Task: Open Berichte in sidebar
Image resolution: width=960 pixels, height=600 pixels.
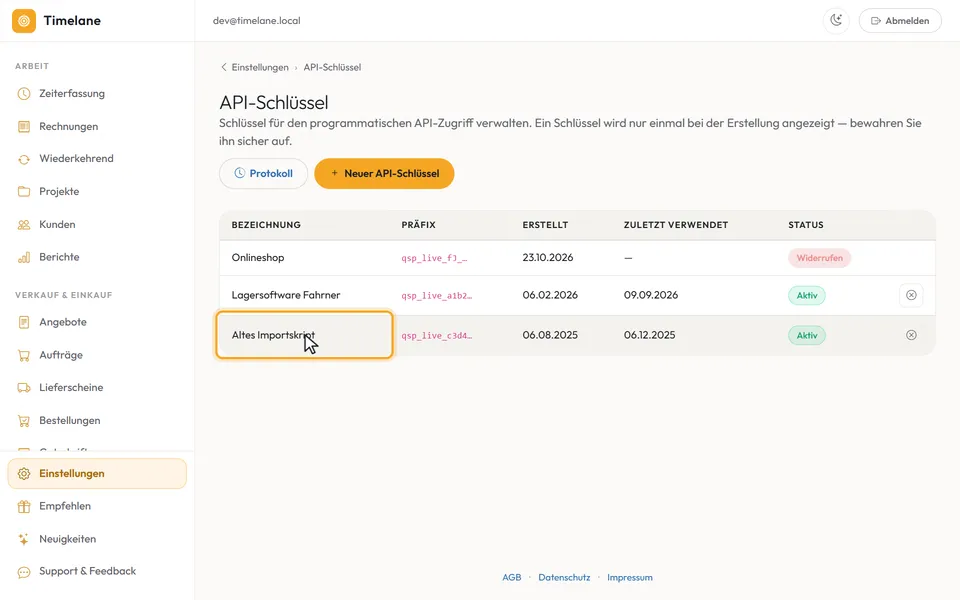Action: click(x=97, y=257)
